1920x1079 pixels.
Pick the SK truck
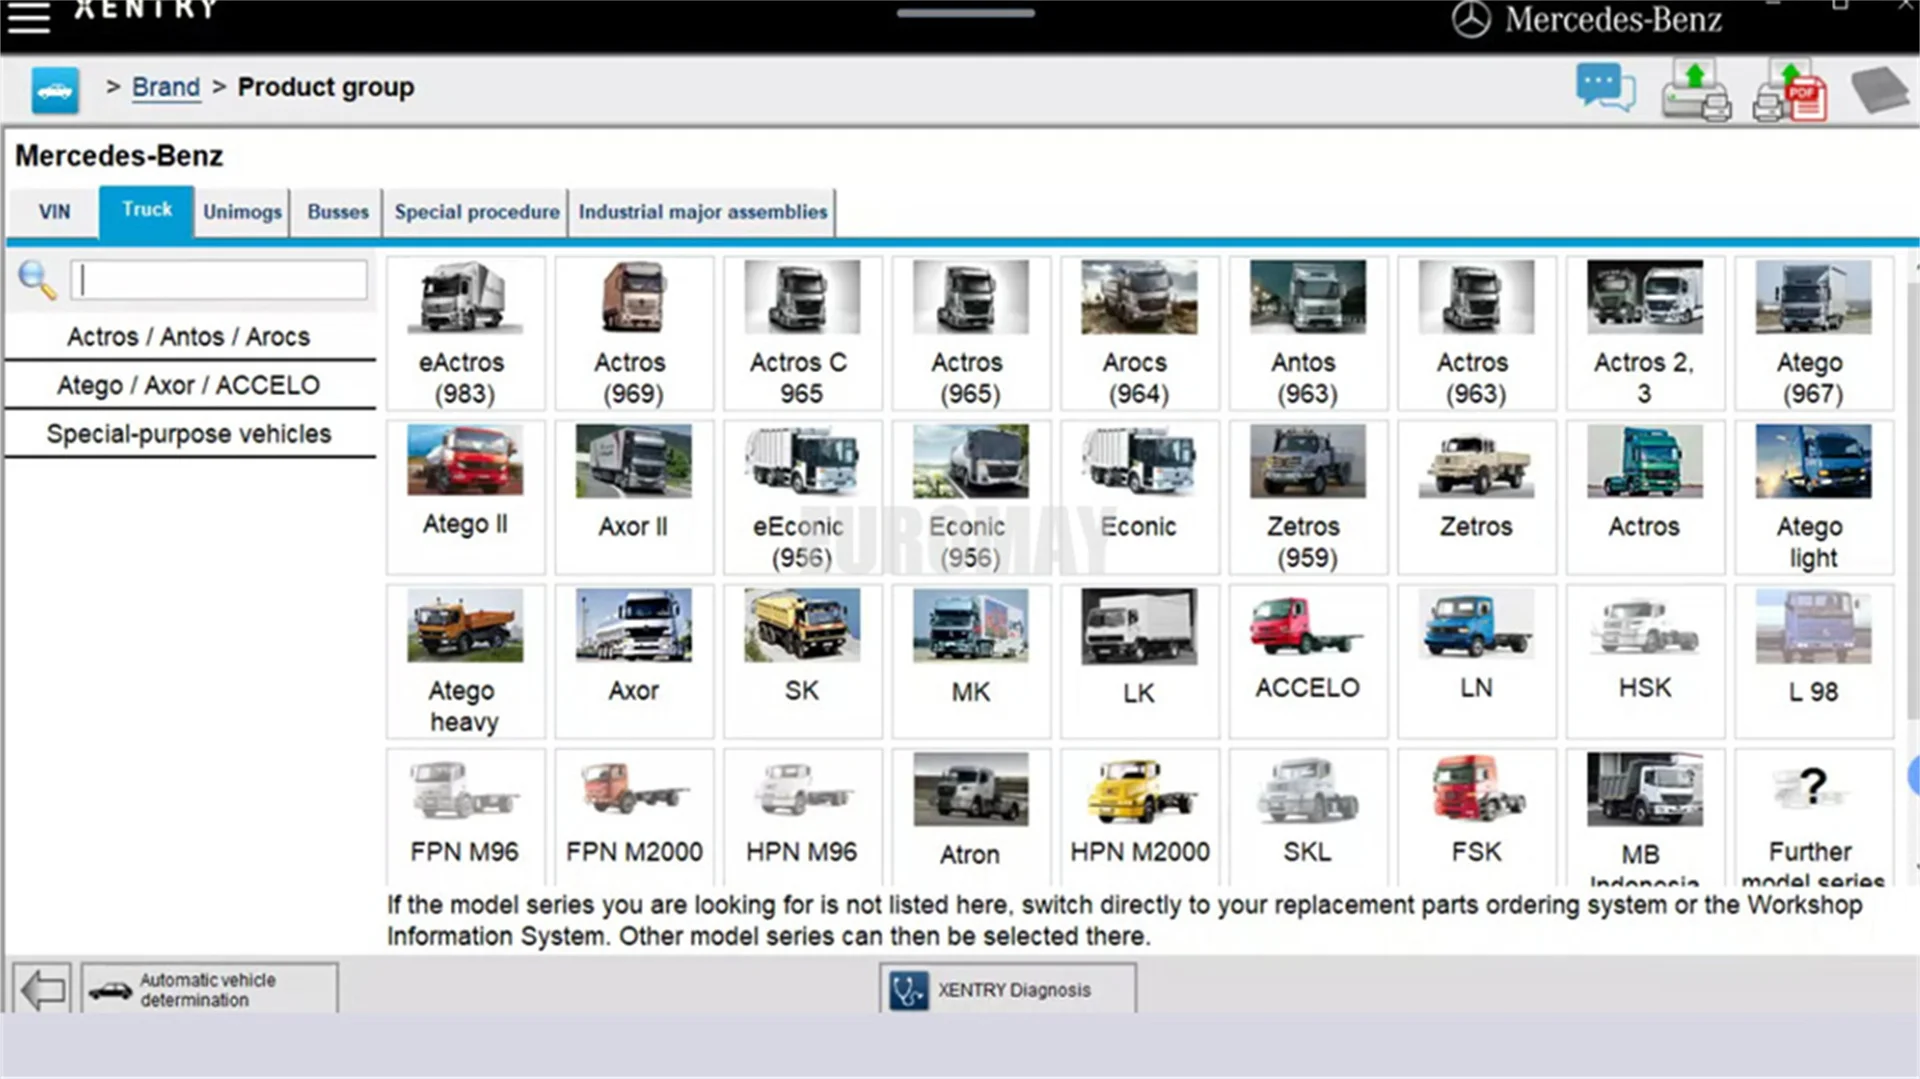tap(802, 661)
